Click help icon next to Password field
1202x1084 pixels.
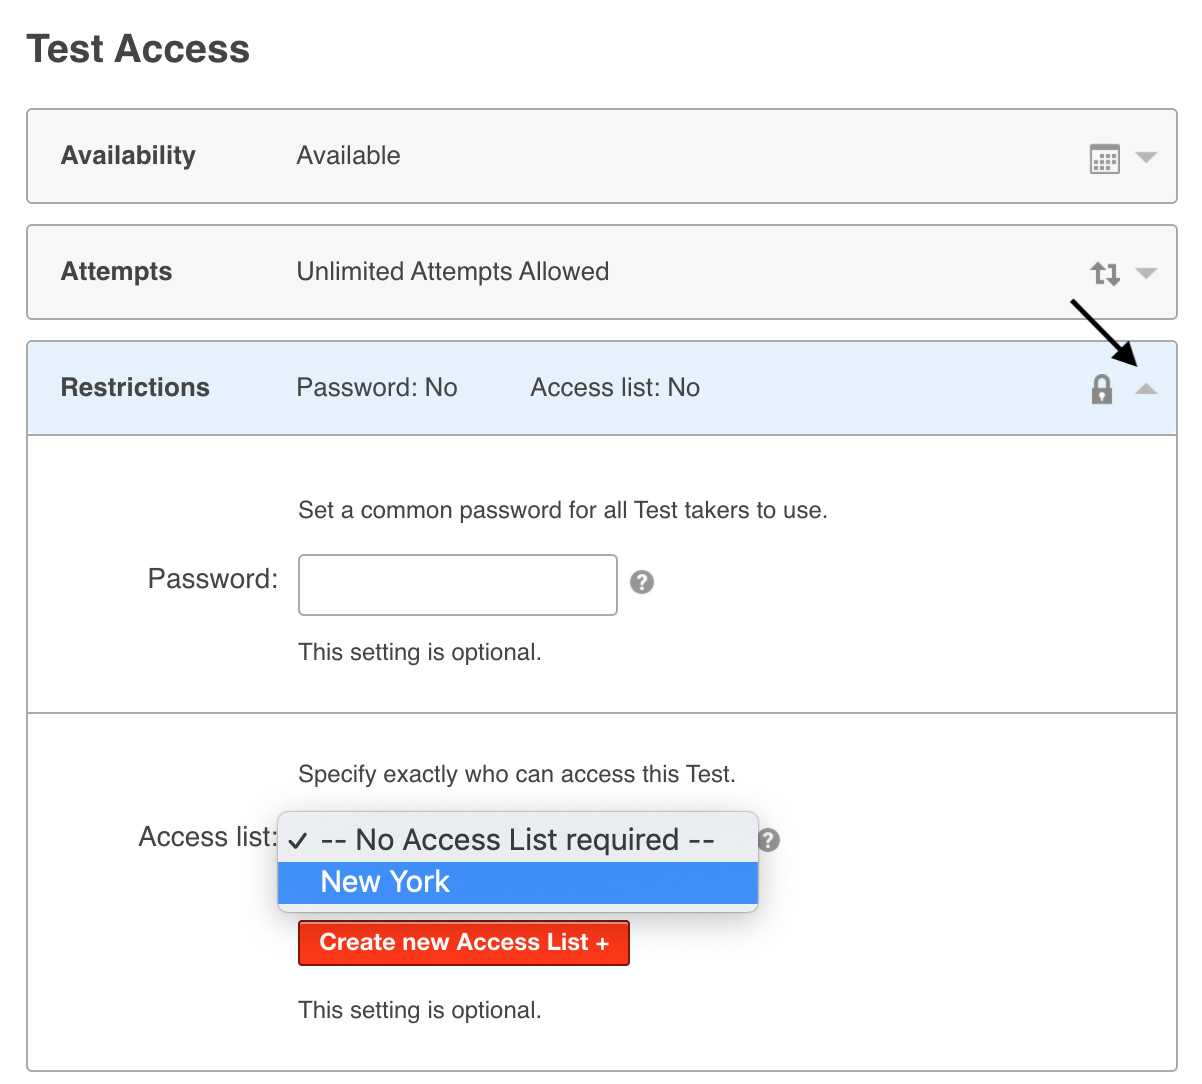point(642,582)
